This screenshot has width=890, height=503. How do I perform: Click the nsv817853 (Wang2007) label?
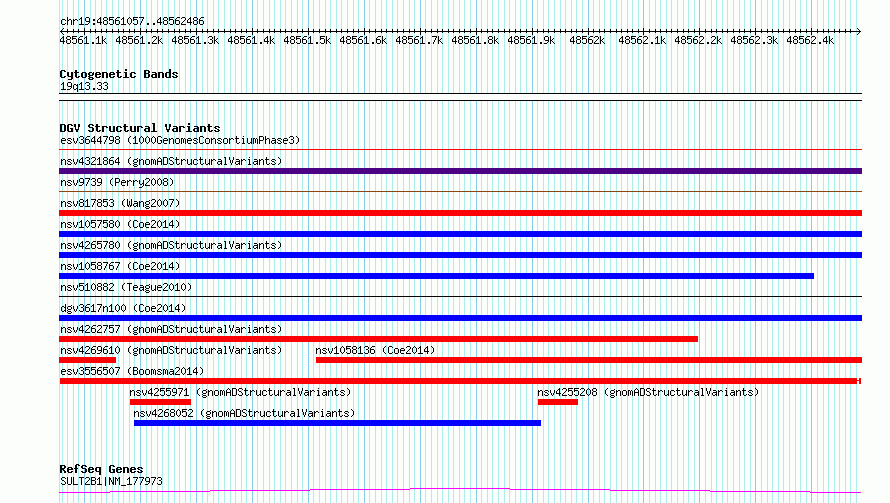[120, 203]
